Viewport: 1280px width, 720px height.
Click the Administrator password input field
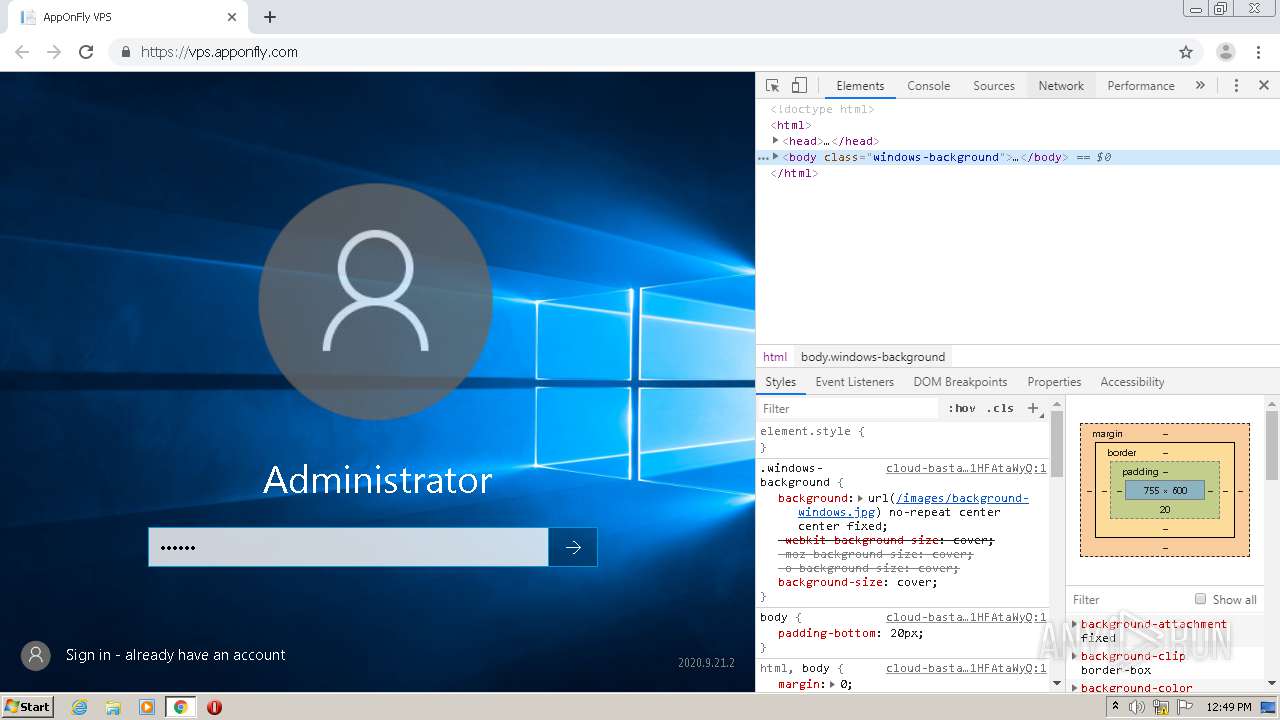[348, 547]
